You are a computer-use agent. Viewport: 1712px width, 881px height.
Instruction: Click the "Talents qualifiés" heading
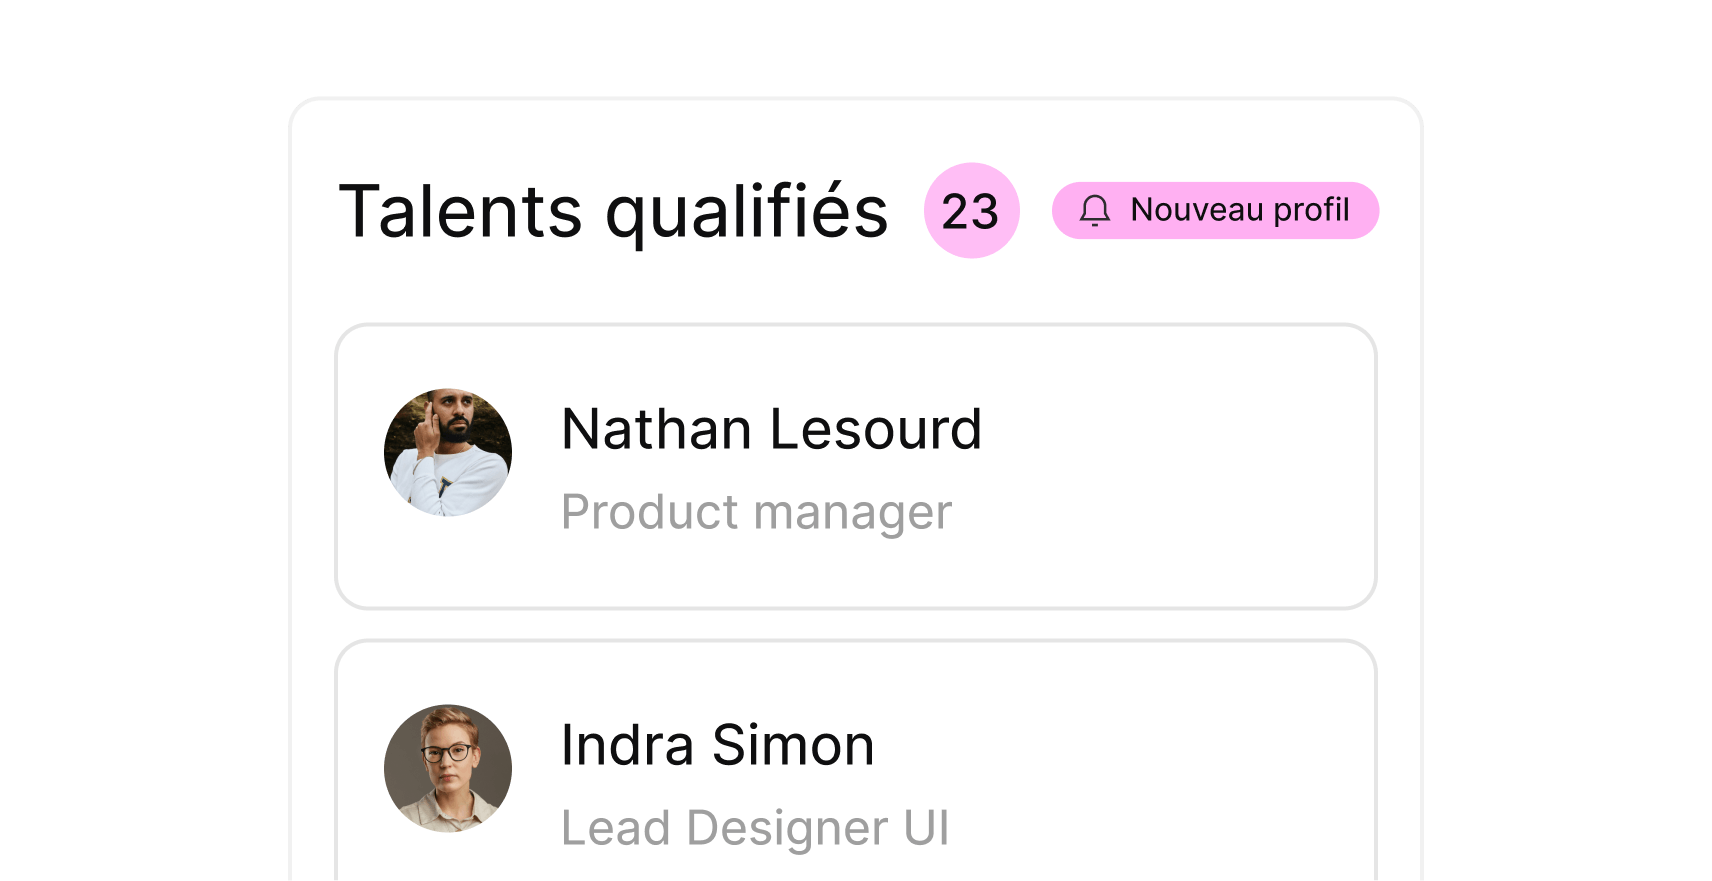pos(613,212)
